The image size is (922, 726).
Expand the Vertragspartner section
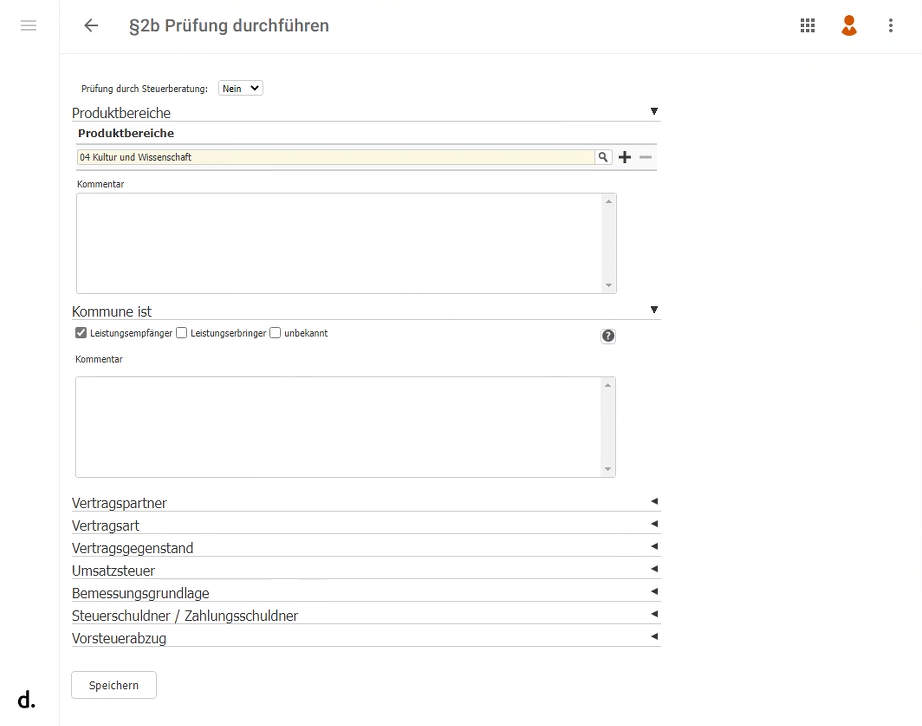[654, 501]
